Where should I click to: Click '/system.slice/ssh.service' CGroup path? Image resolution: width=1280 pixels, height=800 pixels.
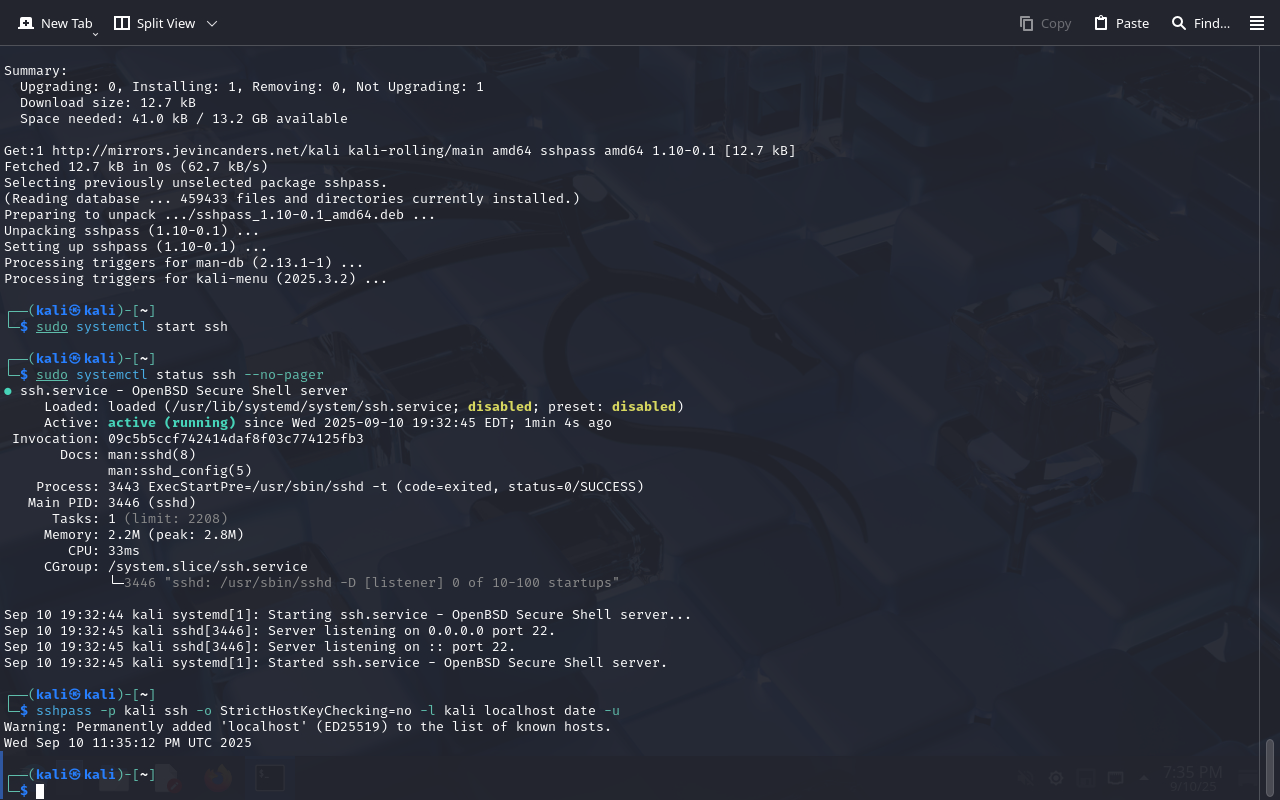pos(208,567)
